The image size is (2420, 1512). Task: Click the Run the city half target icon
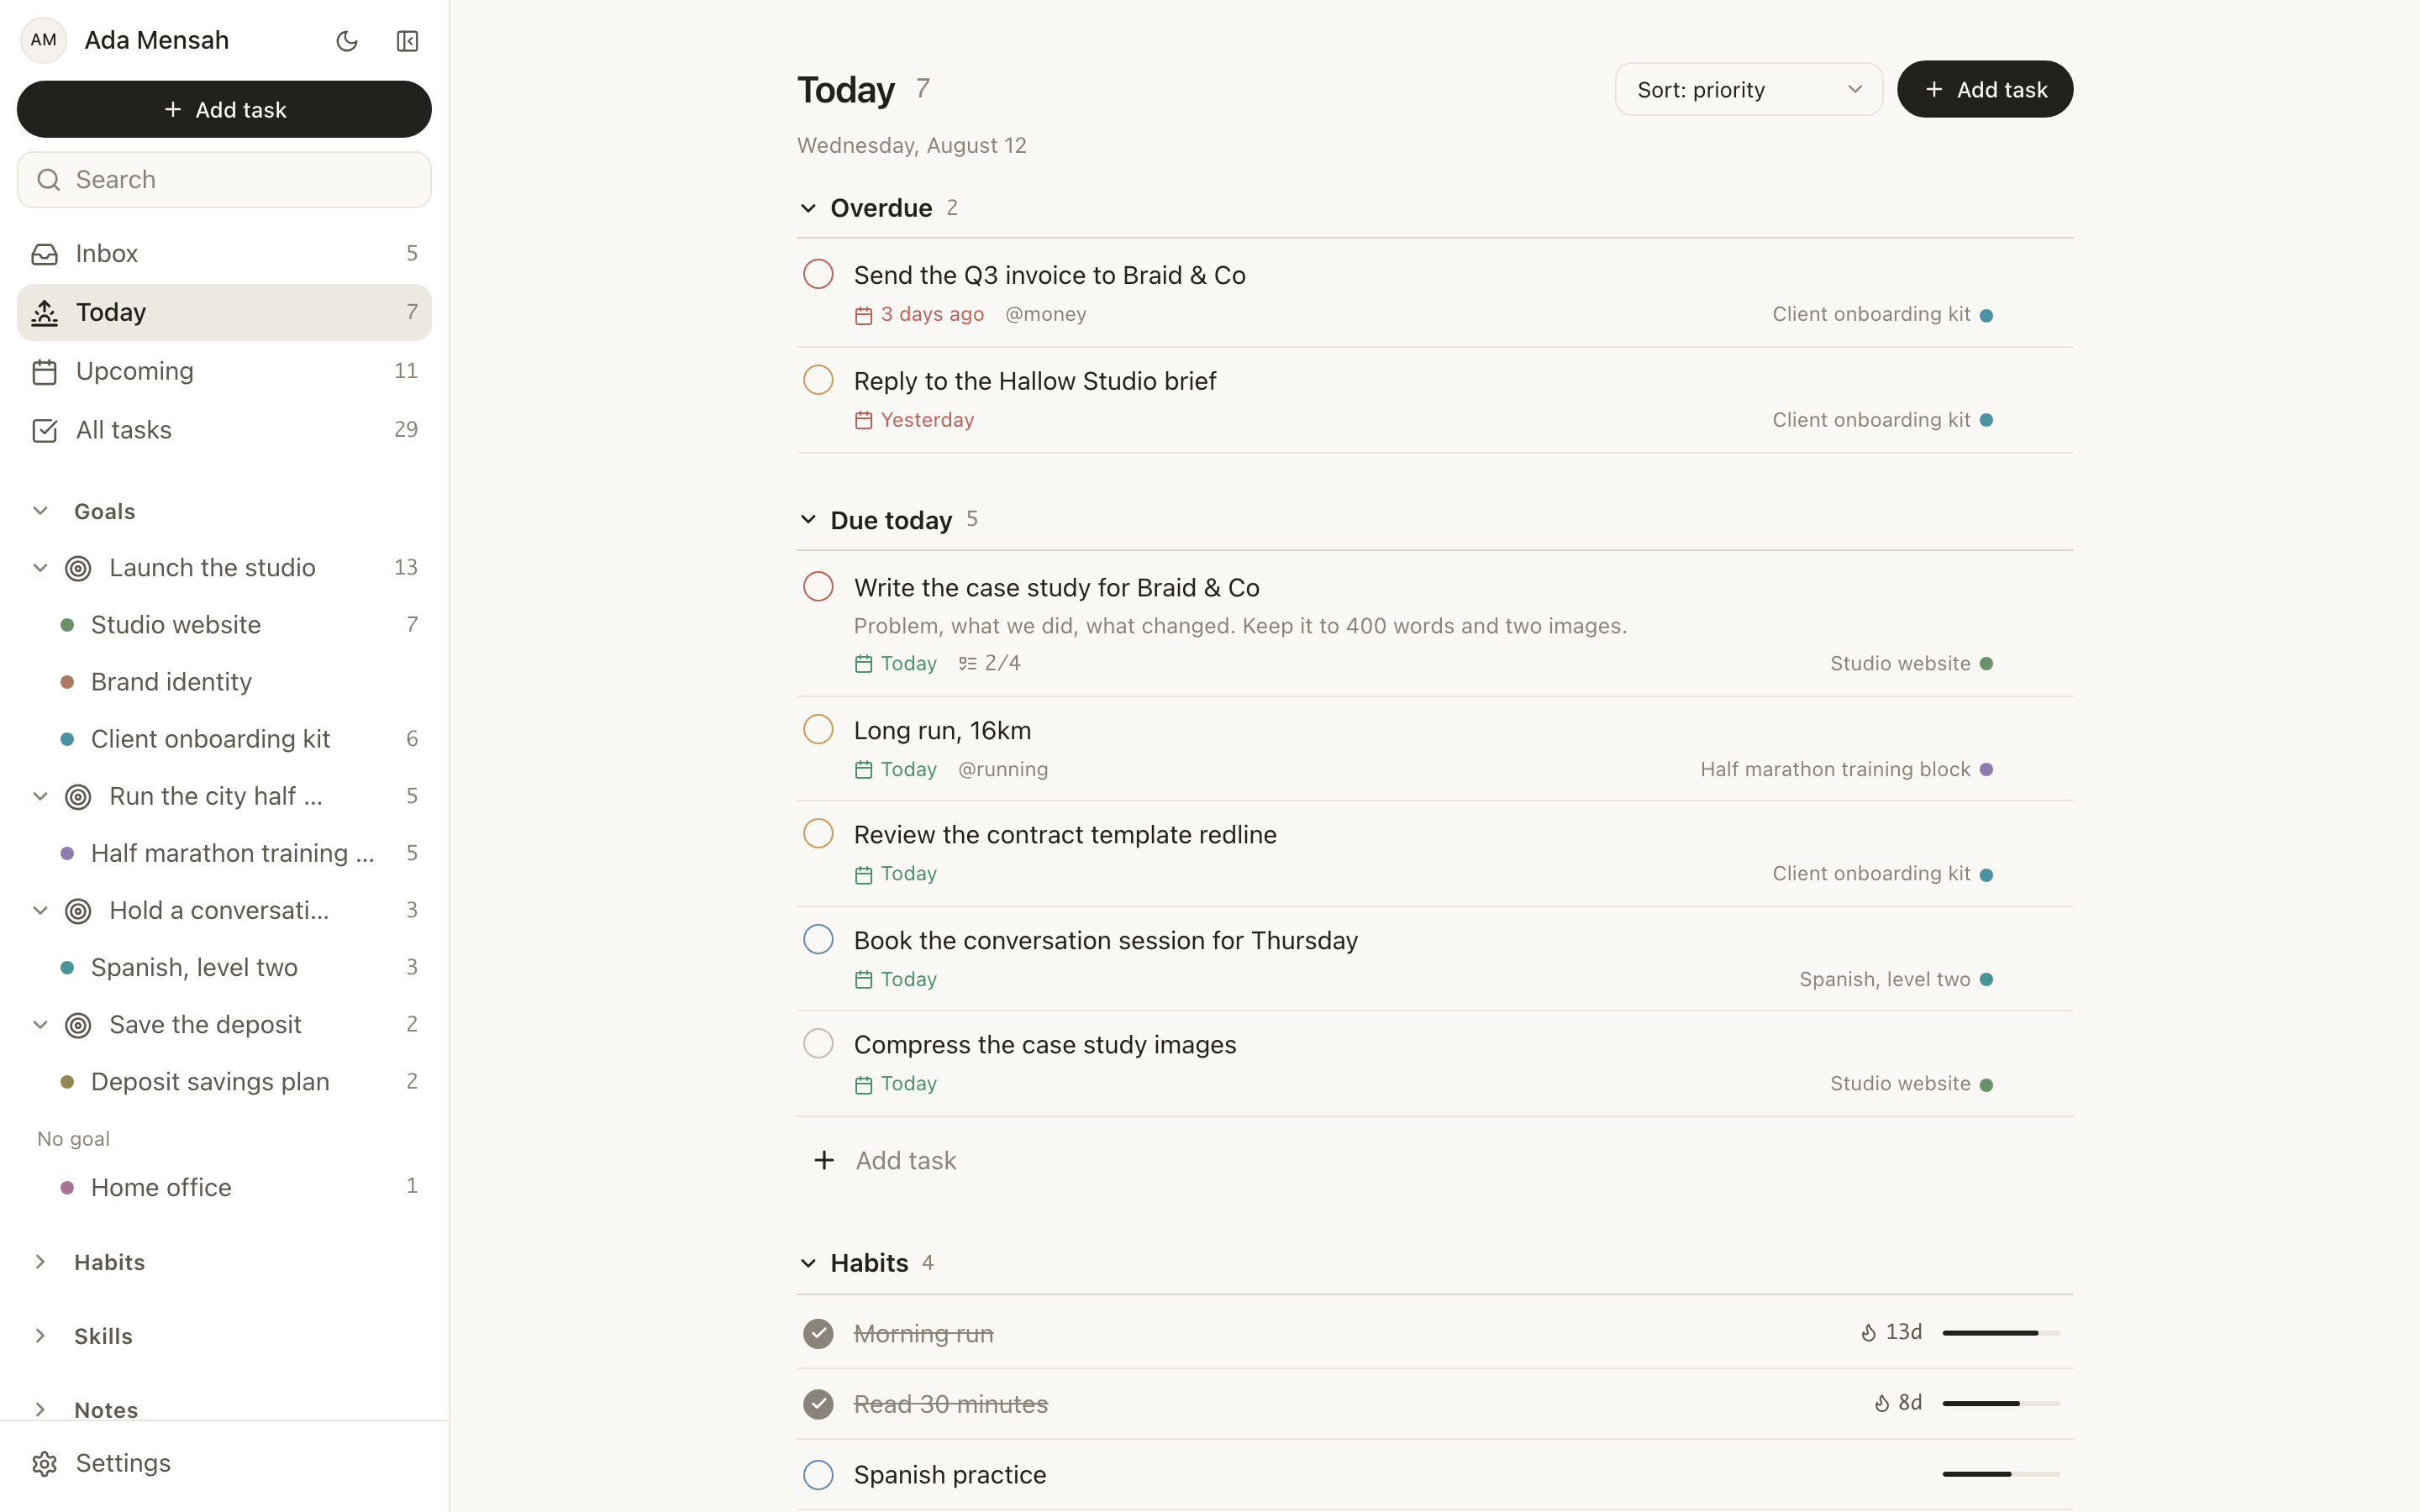[78, 797]
